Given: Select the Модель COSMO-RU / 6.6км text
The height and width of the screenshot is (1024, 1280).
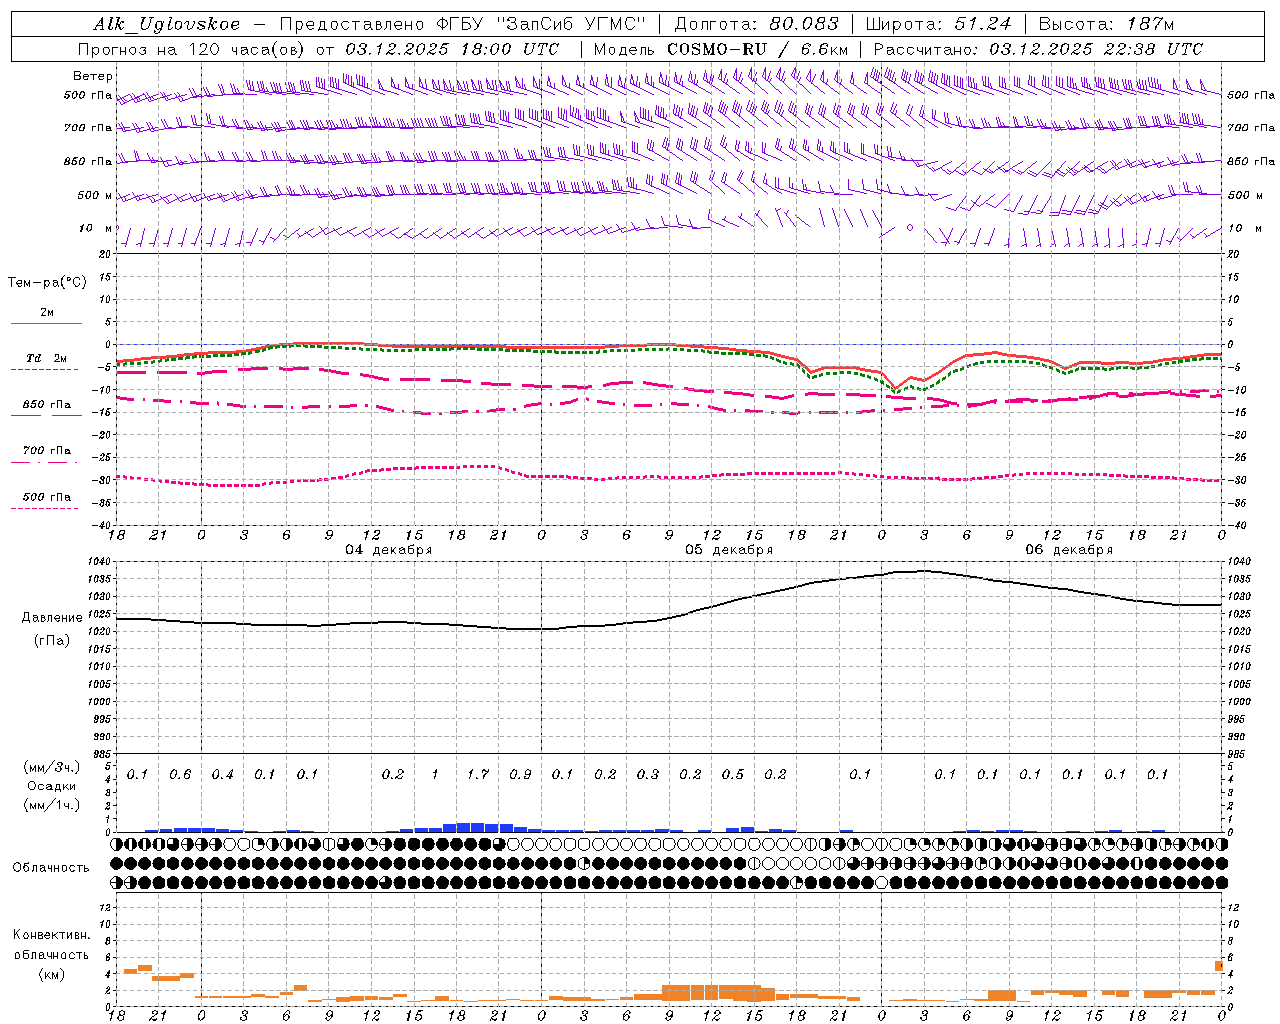Looking at the screenshot, I should click(x=721, y=49).
